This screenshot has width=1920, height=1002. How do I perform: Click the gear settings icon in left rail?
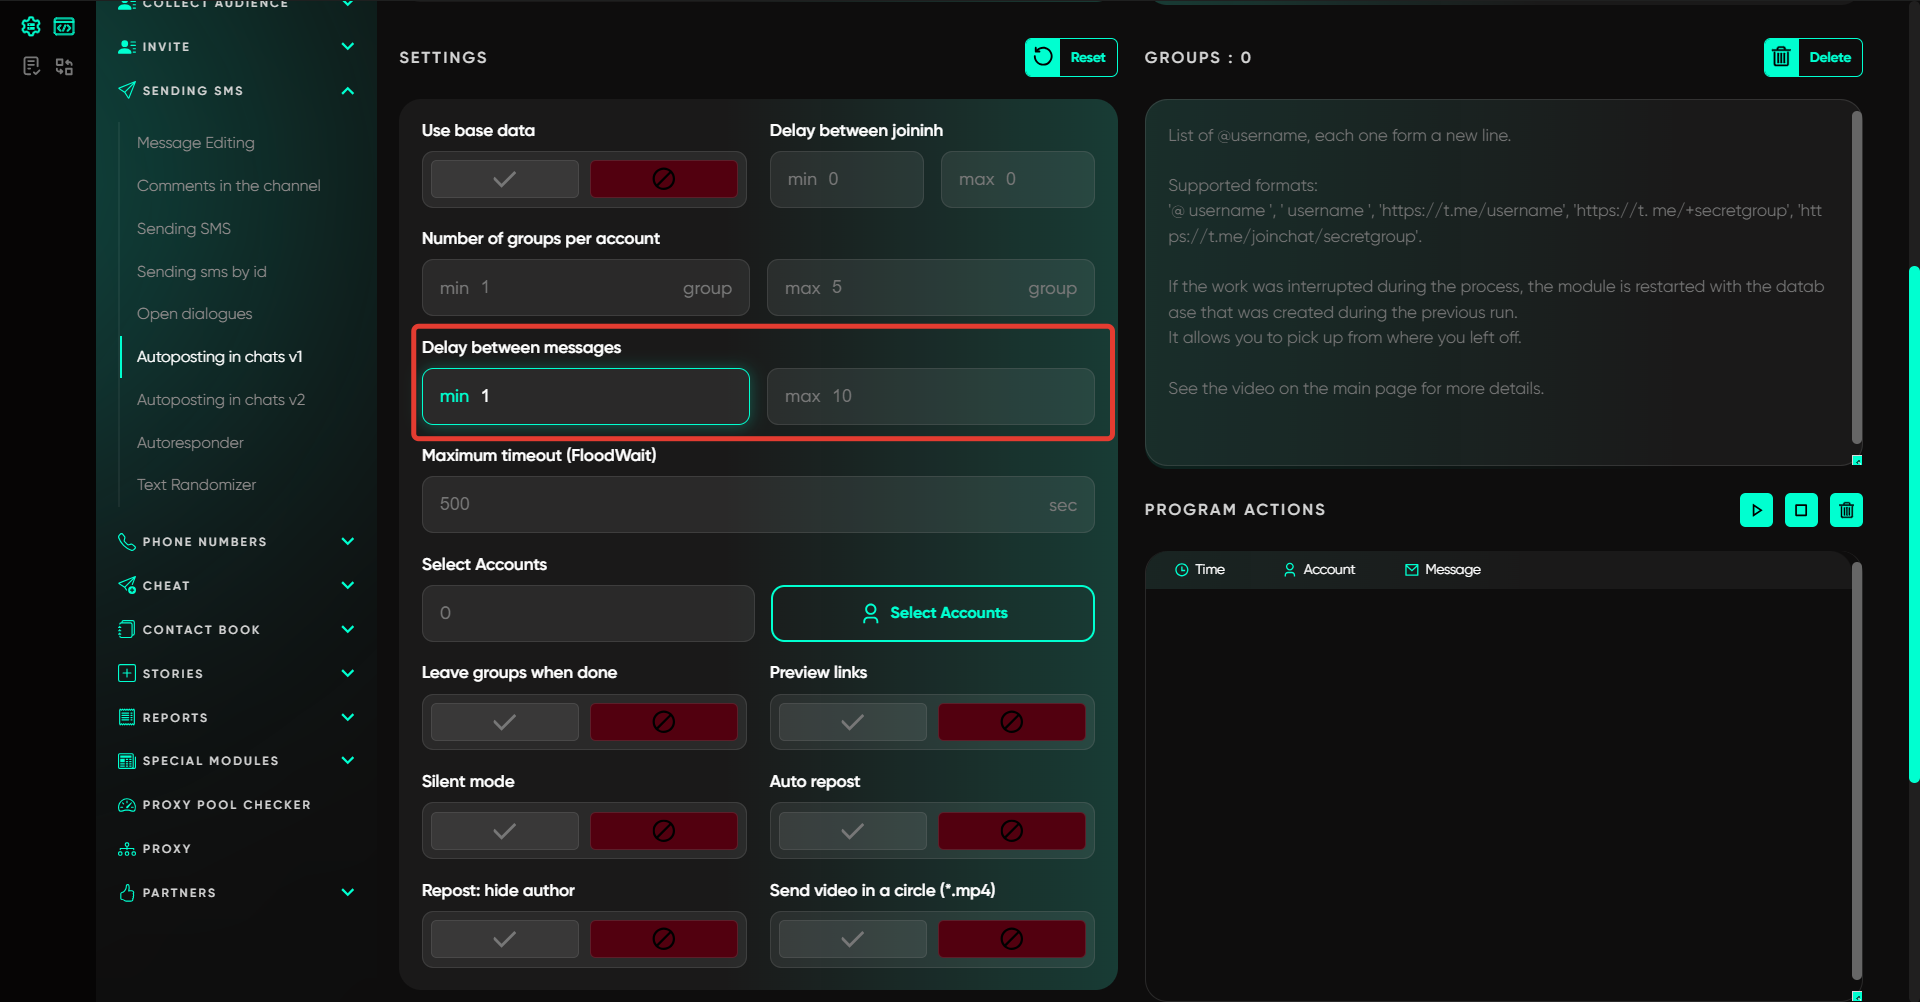(x=31, y=27)
